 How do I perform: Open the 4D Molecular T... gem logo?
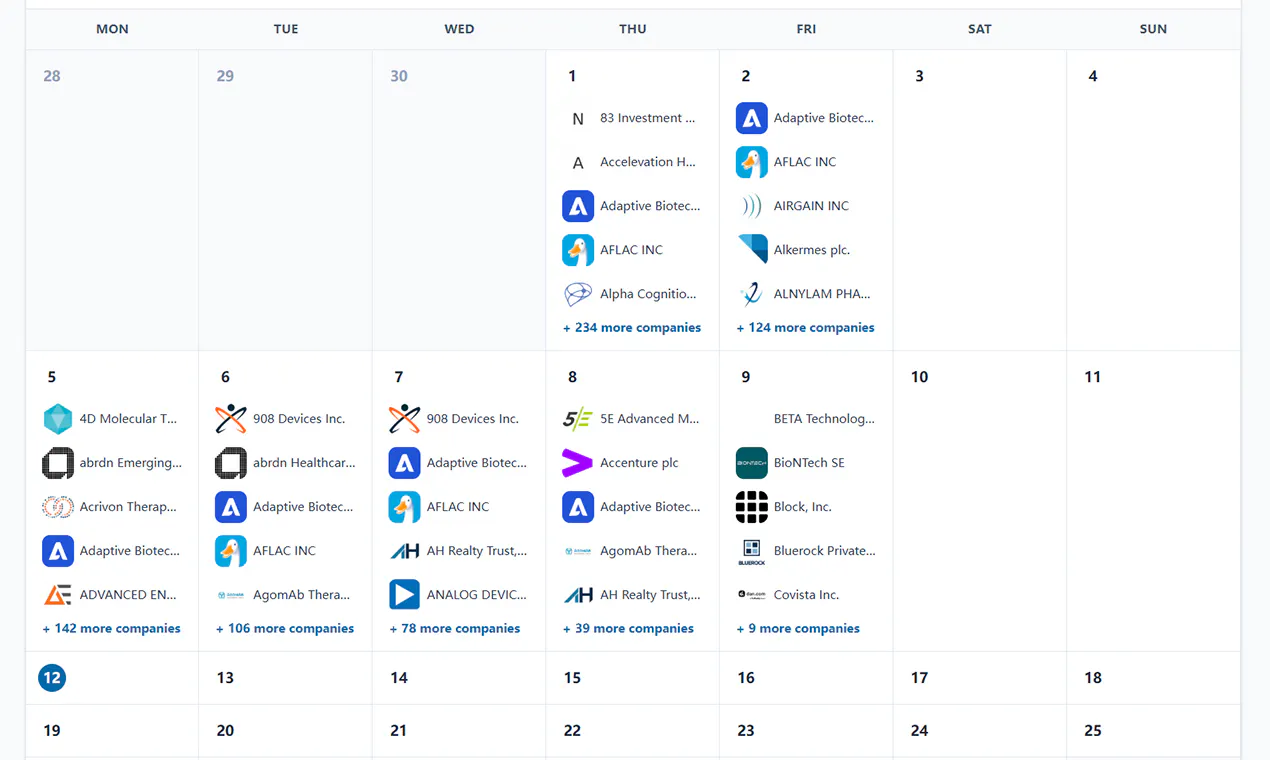(58, 419)
